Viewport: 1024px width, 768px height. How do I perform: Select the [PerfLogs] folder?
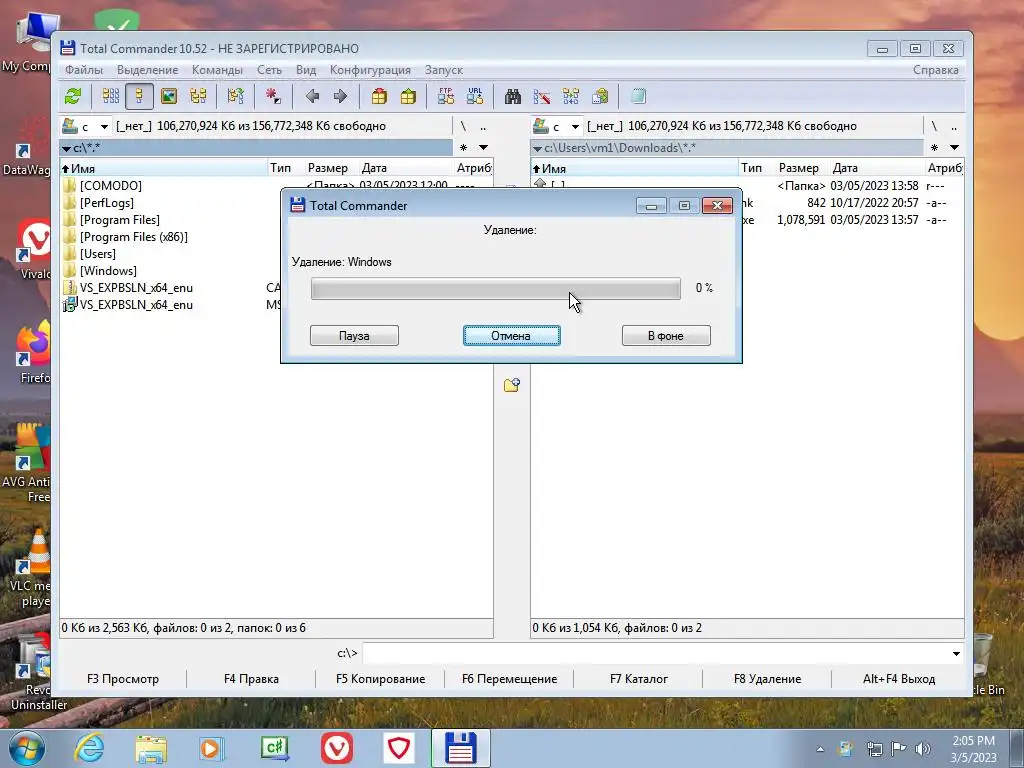pyautogui.click(x=106, y=203)
